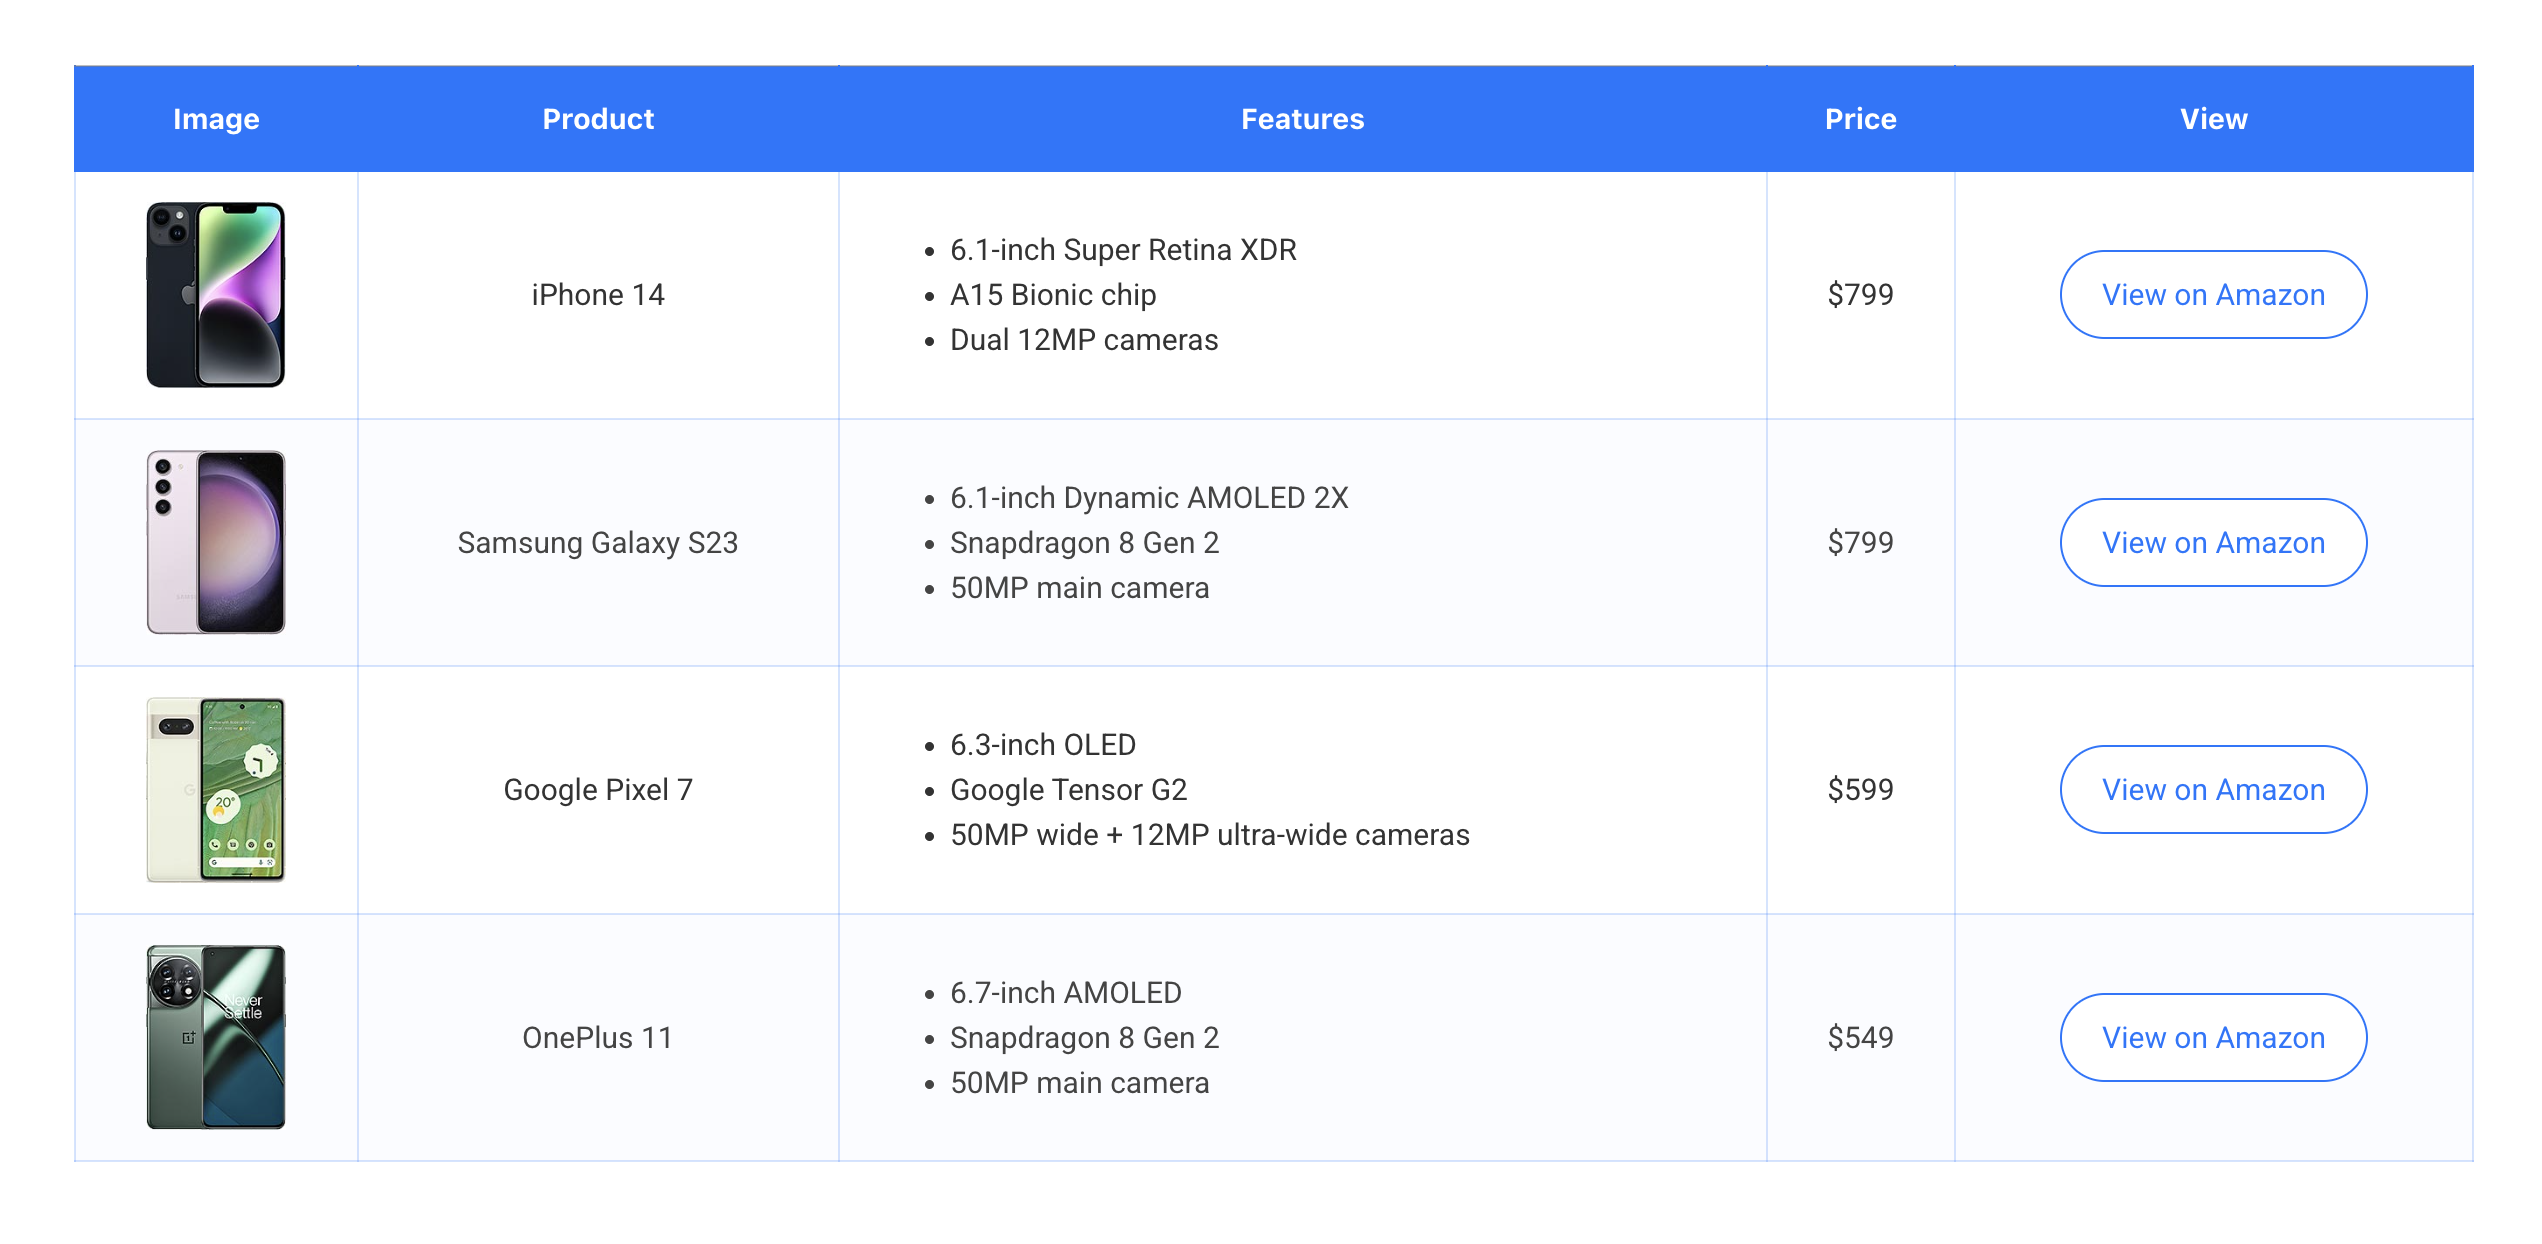This screenshot has height=1244, width=2542.
Task: Select the iPhone 14 product name
Action: [598, 295]
